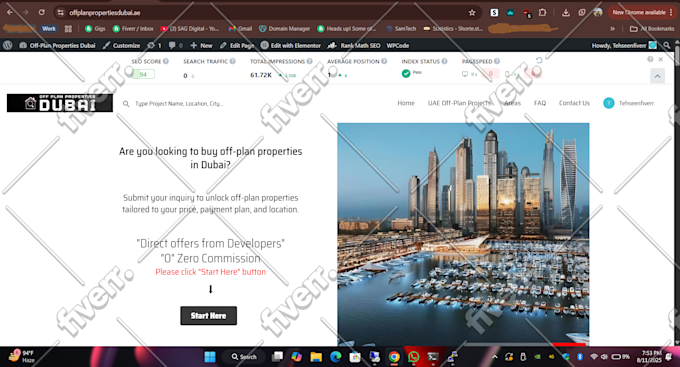
Task: Open the Gmail bookmark
Action: click(x=240, y=29)
